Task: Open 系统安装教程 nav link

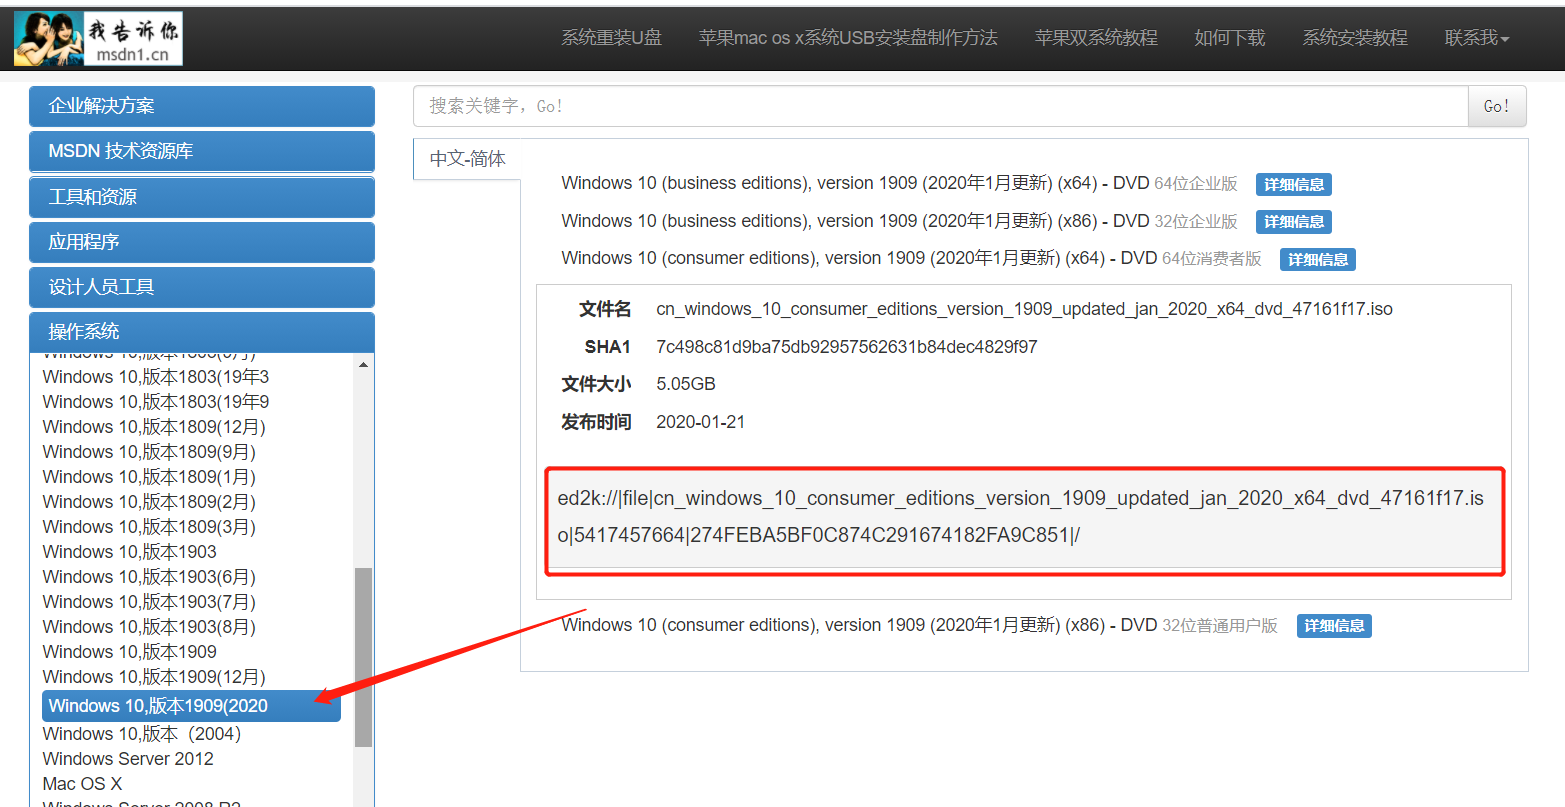Action: point(1355,38)
